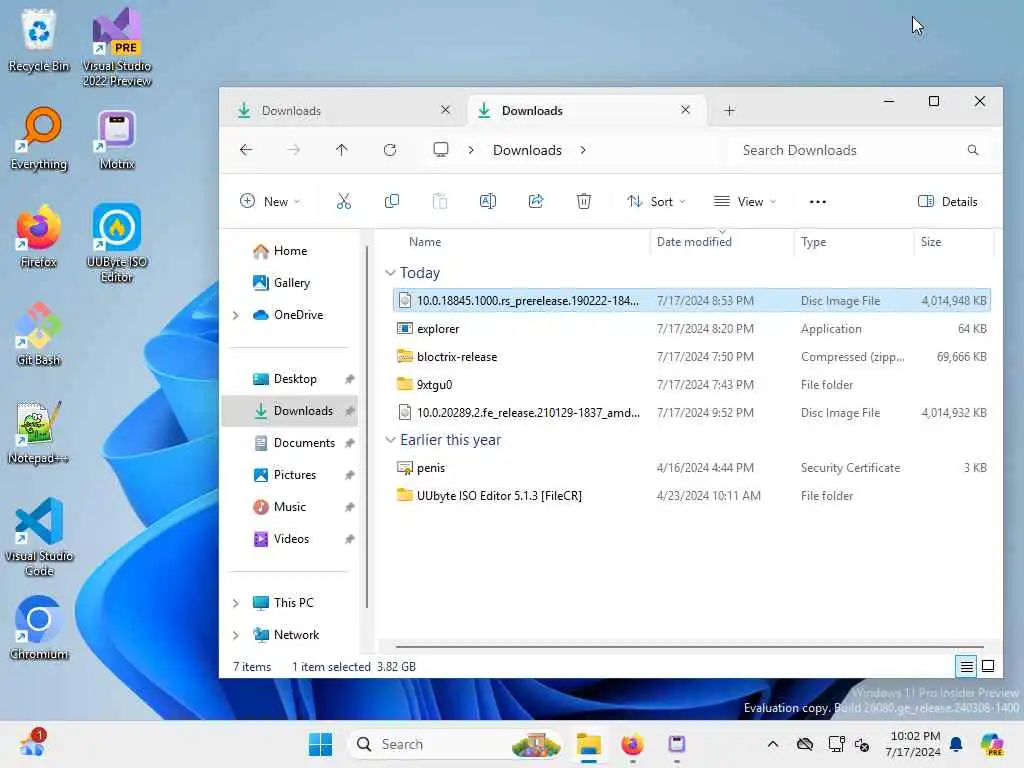
Task: Show hidden tray icons chevron
Action: [773, 744]
